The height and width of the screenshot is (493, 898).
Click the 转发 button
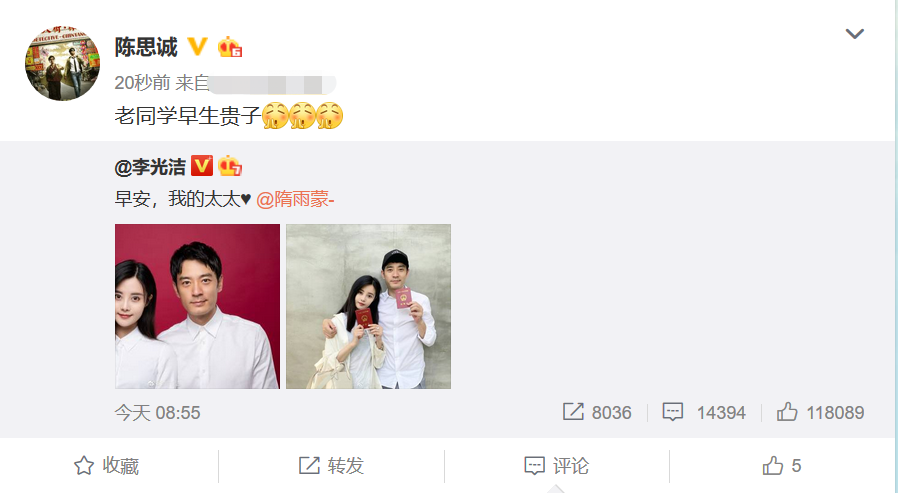pos(331,466)
